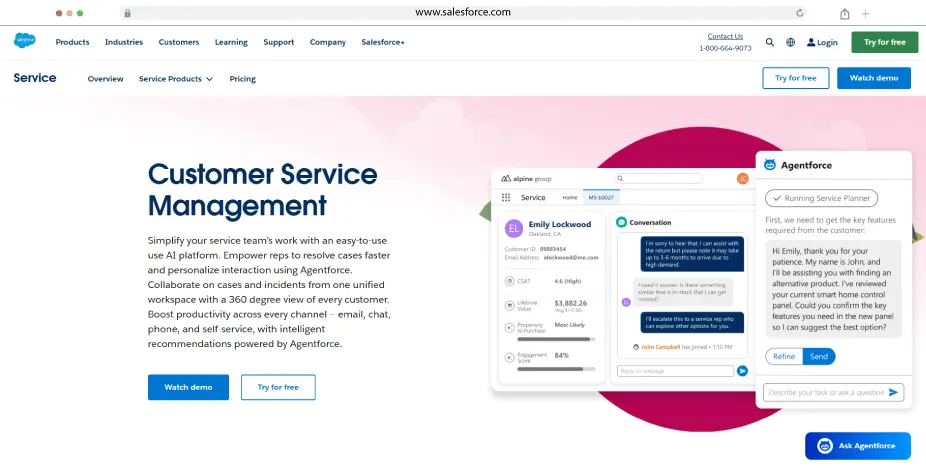Click the Ask Agentforce robot icon

[824, 446]
